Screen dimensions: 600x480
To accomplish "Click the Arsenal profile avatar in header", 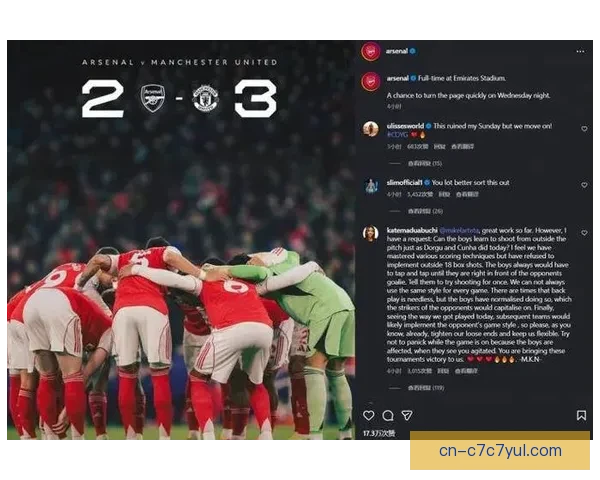I will tap(370, 51).
